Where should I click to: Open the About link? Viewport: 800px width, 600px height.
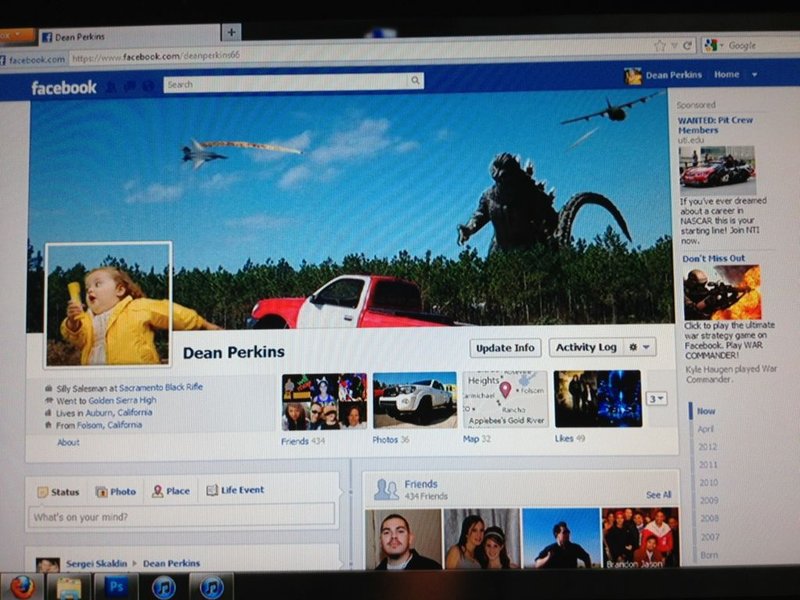[68, 442]
